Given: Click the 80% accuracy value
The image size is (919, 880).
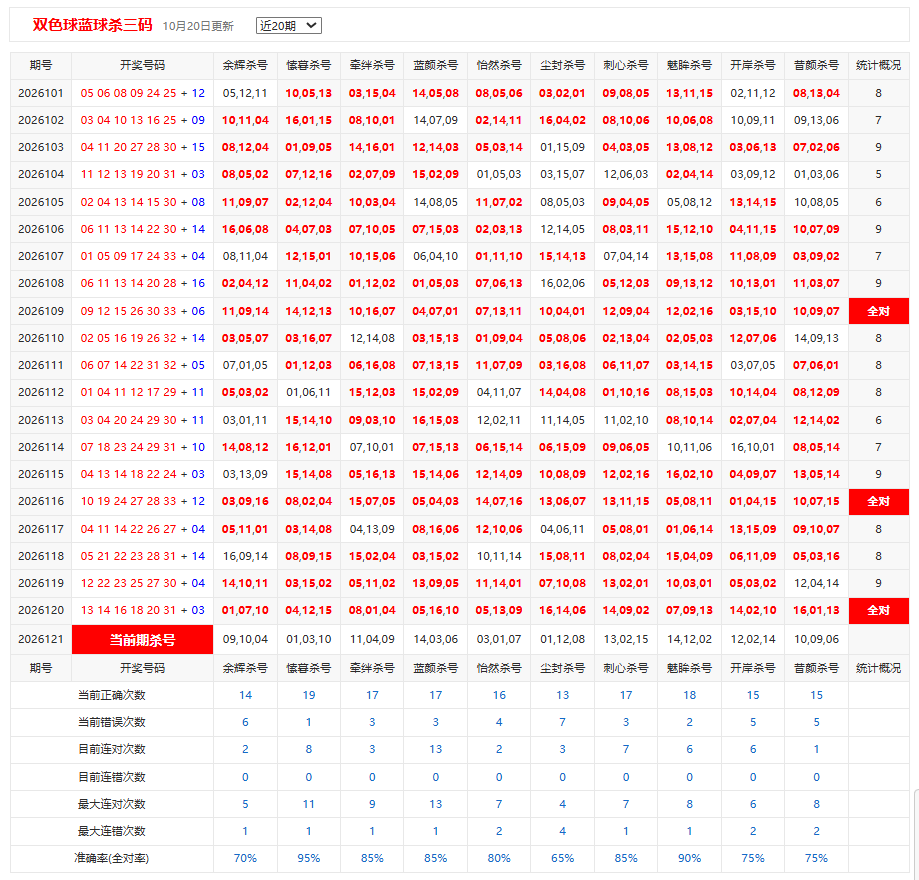Looking at the screenshot, I should point(499,858).
